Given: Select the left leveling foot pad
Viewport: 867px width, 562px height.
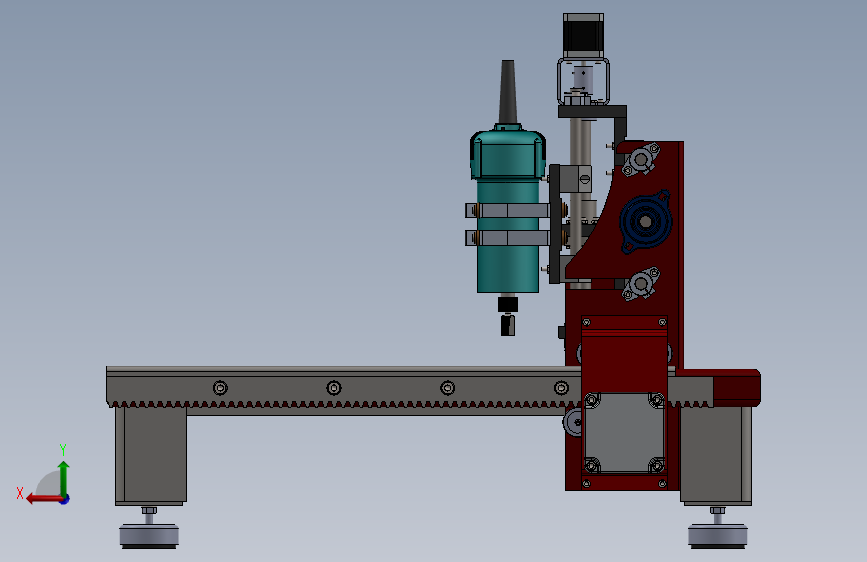Looking at the screenshot, I should [x=149, y=535].
